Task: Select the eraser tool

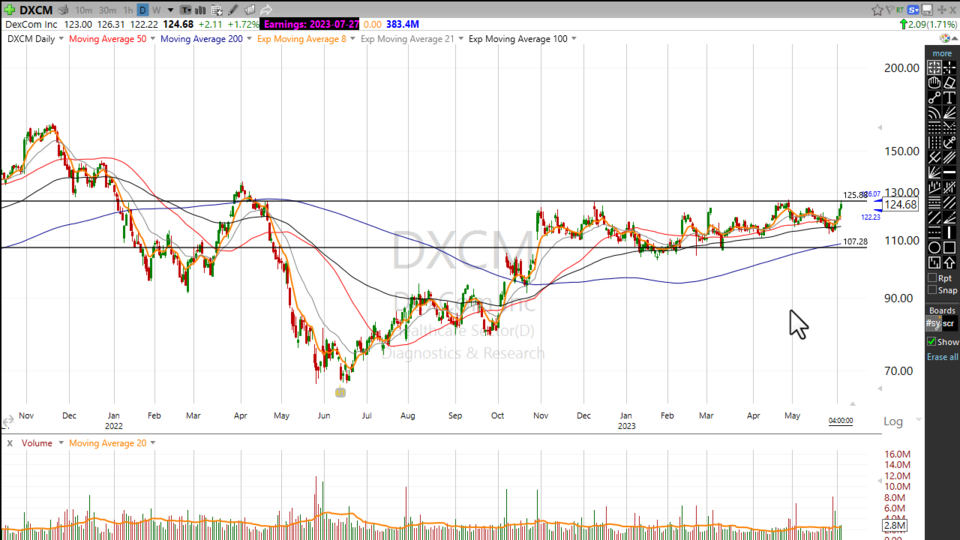Action: tap(949, 83)
